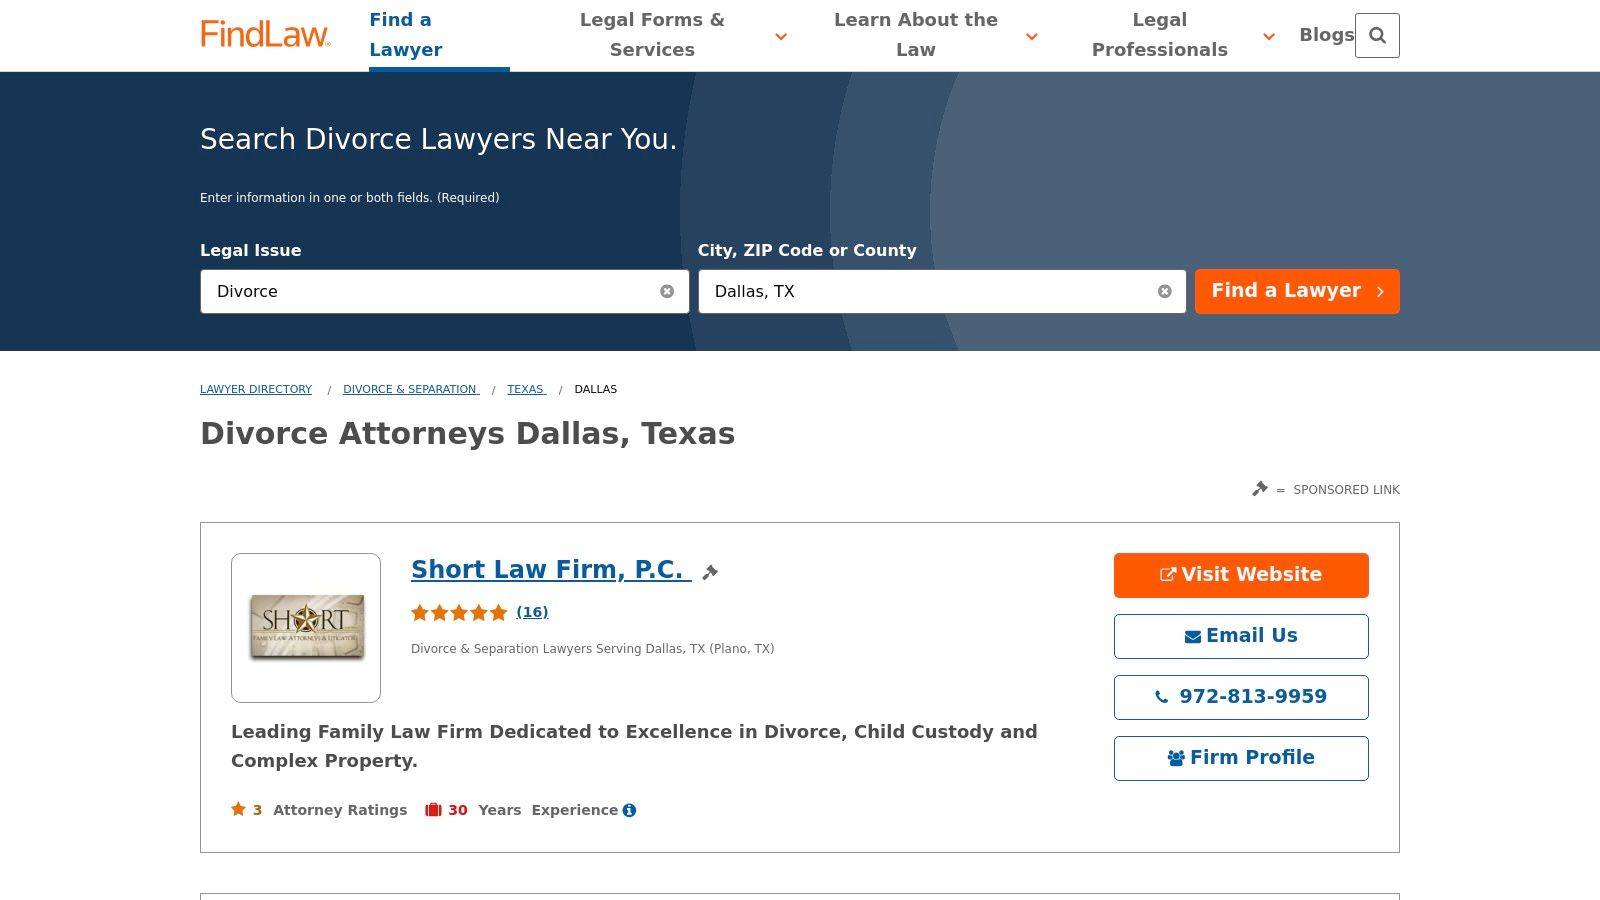Open the Blogs menu item
1600x900 pixels.
pos(1326,34)
